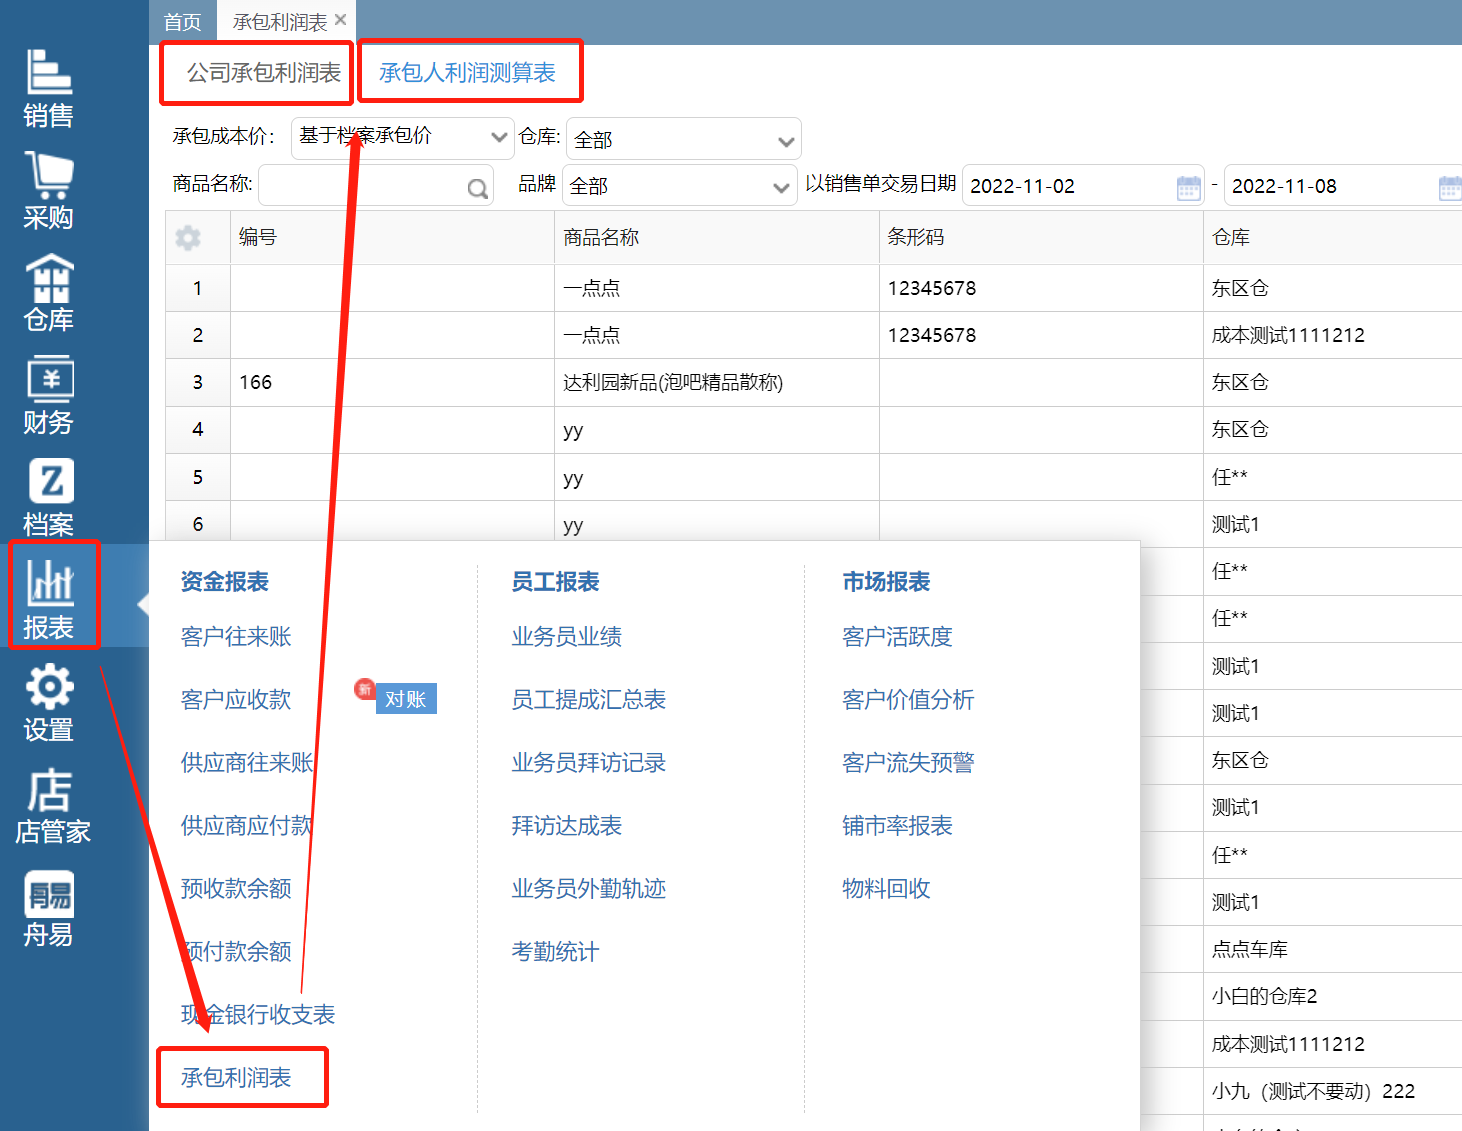Open the 业务员业绩 report
Viewport: 1462px width, 1131px height.
point(567,637)
